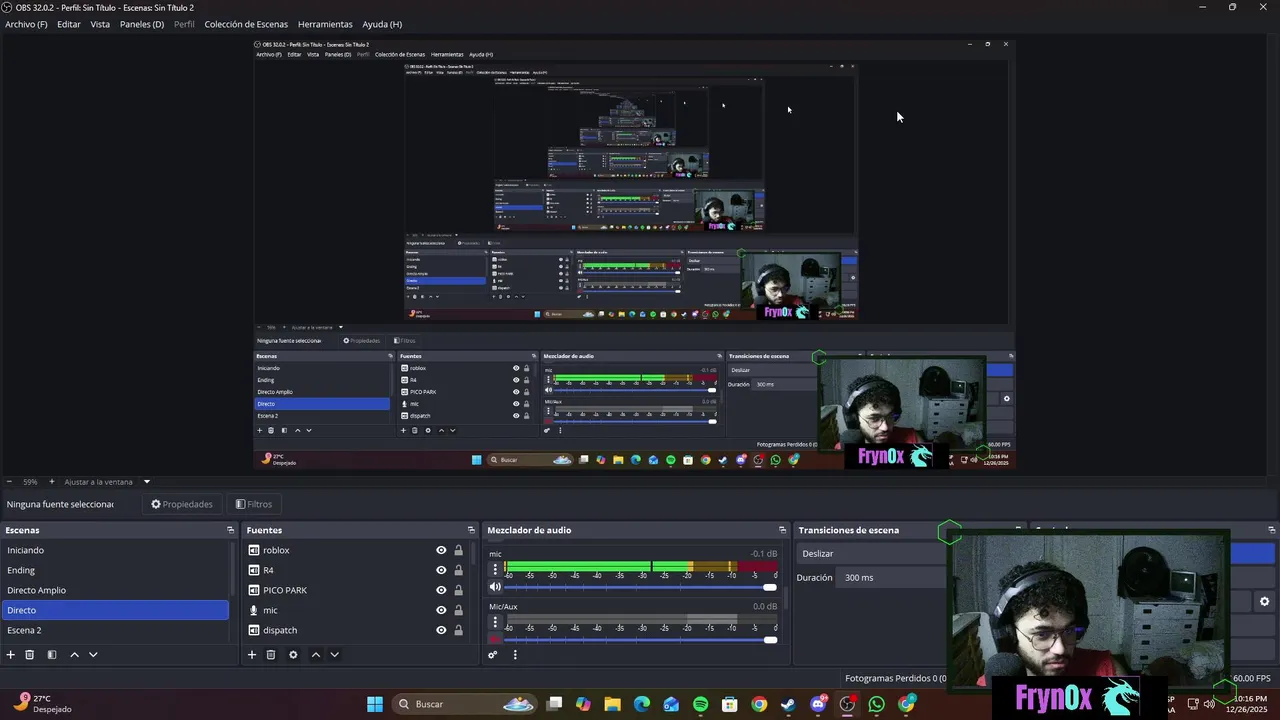Delete the selected scene using the trash icon
This screenshot has width=1280, height=720.
pos(30,655)
